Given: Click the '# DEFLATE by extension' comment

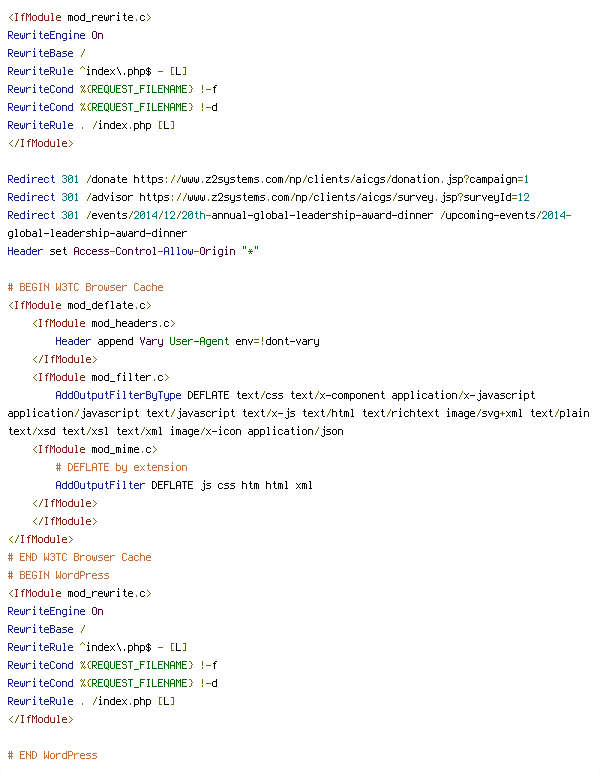Looking at the screenshot, I should tap(122, 467).
